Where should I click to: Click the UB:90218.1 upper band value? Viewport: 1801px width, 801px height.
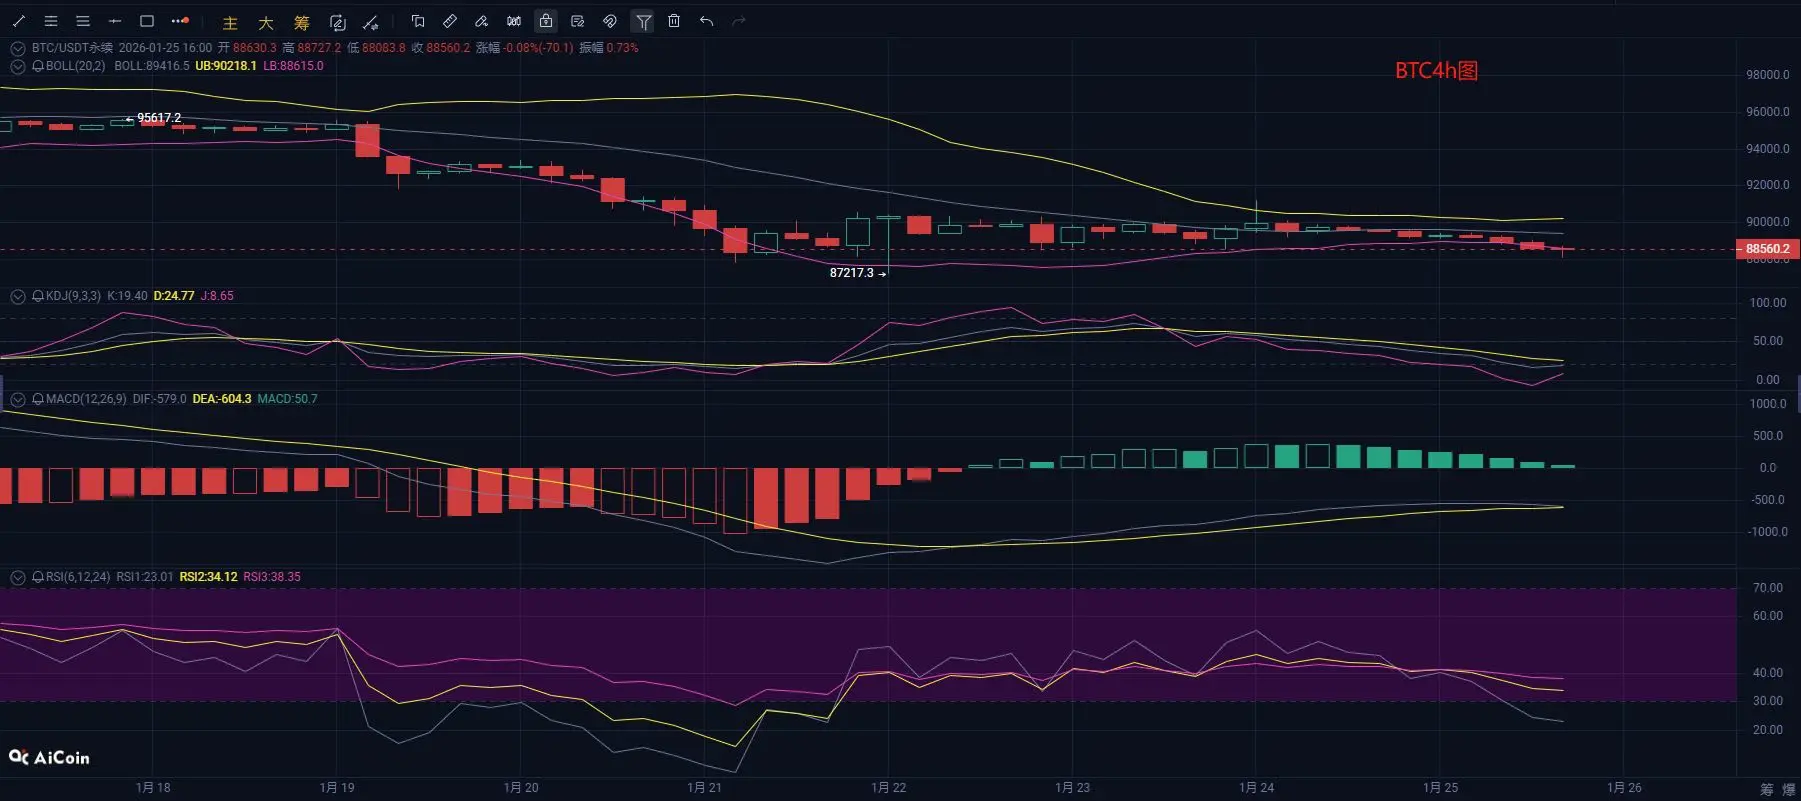tap(226, 66)
